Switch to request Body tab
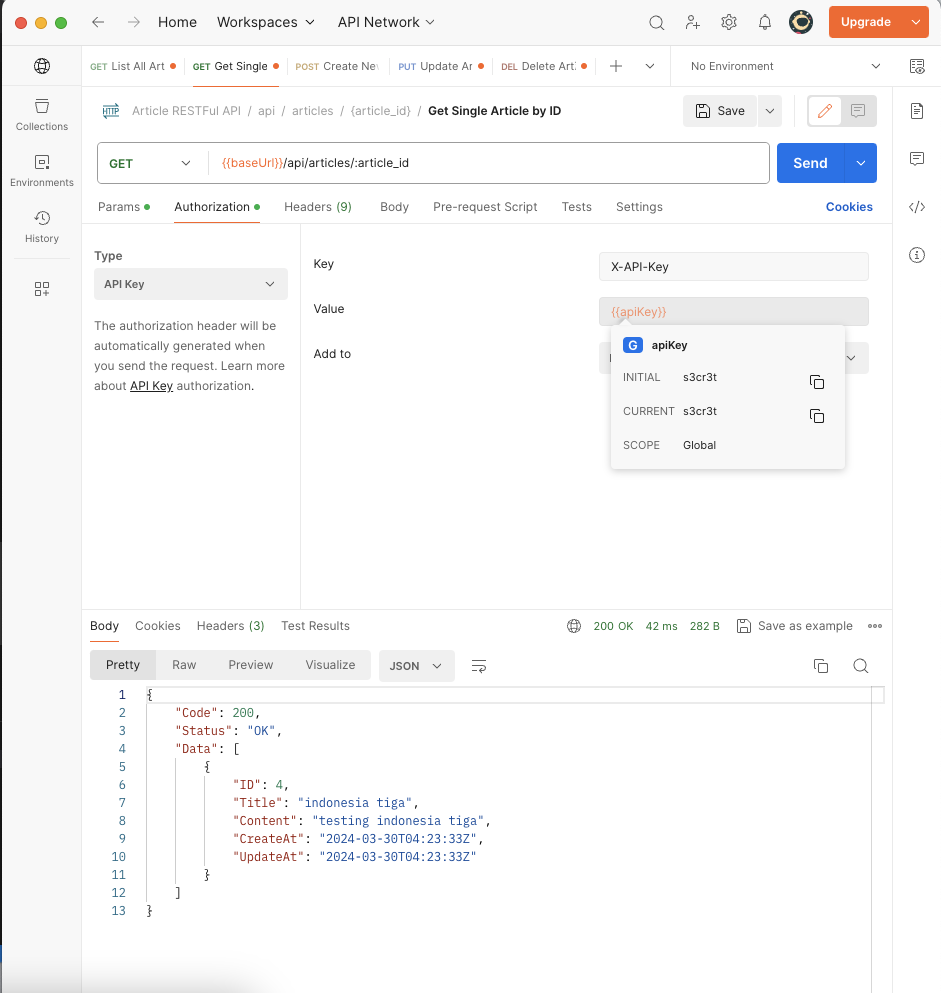The height and width of the screenshot is (993, 941). [395, 207]
